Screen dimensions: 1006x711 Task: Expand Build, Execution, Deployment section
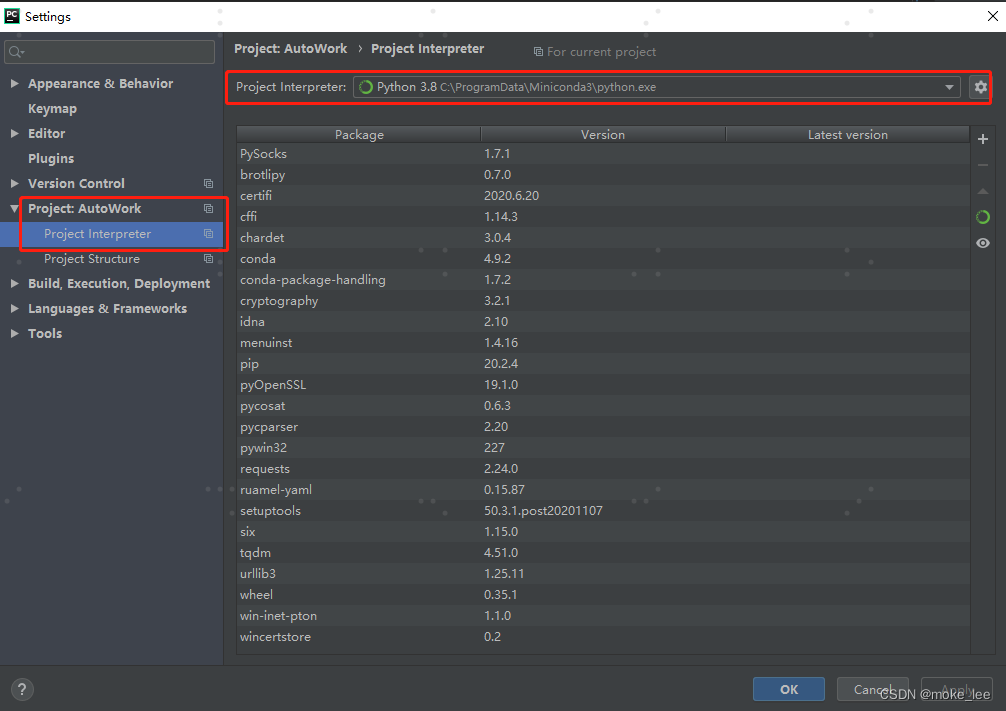tap(14, 284)
